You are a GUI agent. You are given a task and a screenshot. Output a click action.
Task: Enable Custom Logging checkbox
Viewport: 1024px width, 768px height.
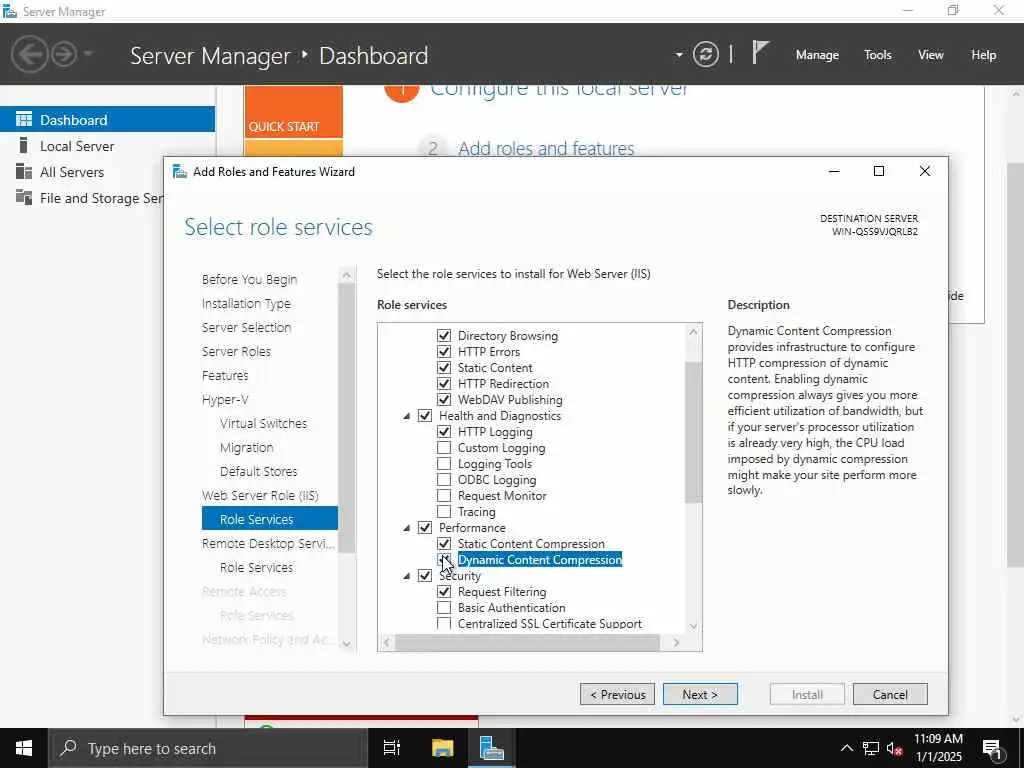(x=444, y=447)
